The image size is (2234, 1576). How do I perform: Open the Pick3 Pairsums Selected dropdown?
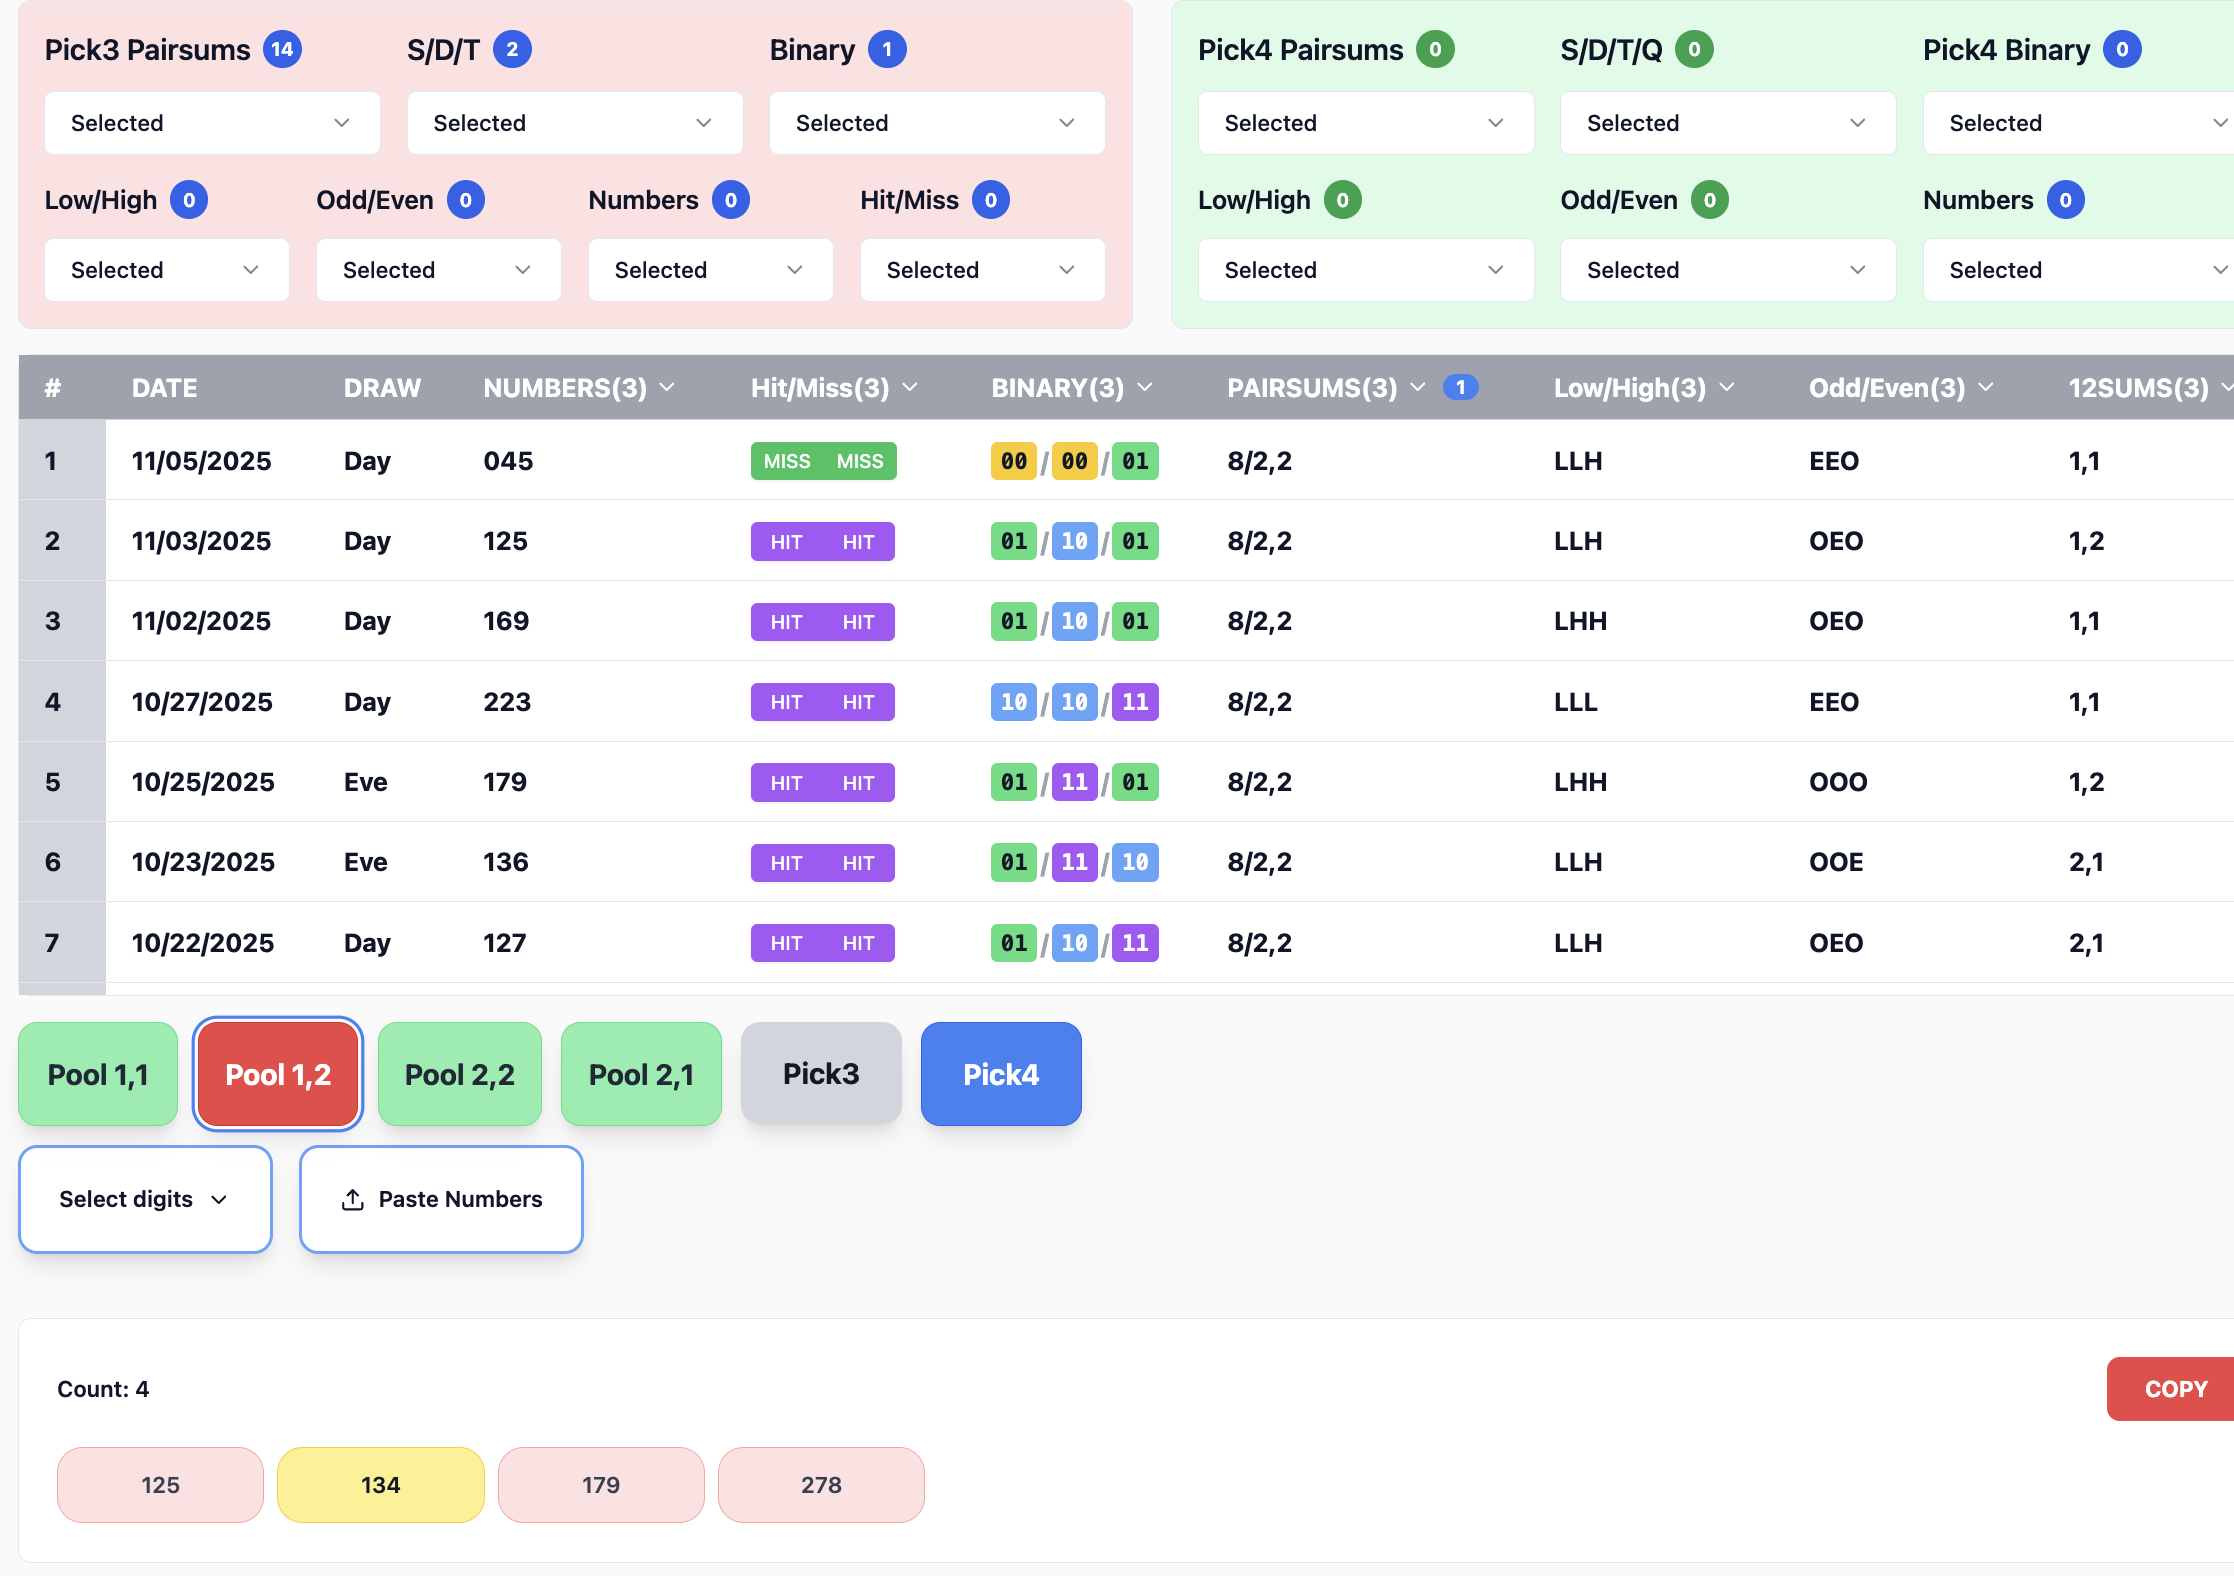tap(212, 123)
